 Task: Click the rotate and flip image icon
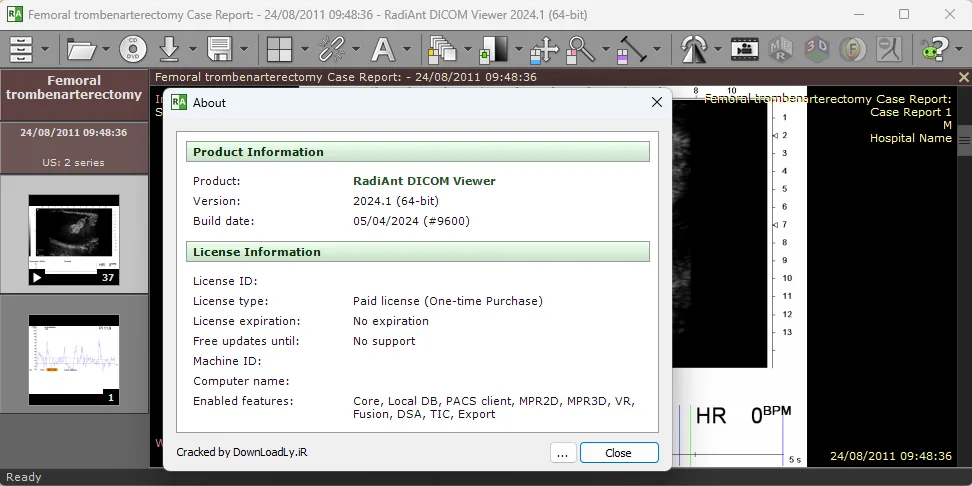click(694, 49)
